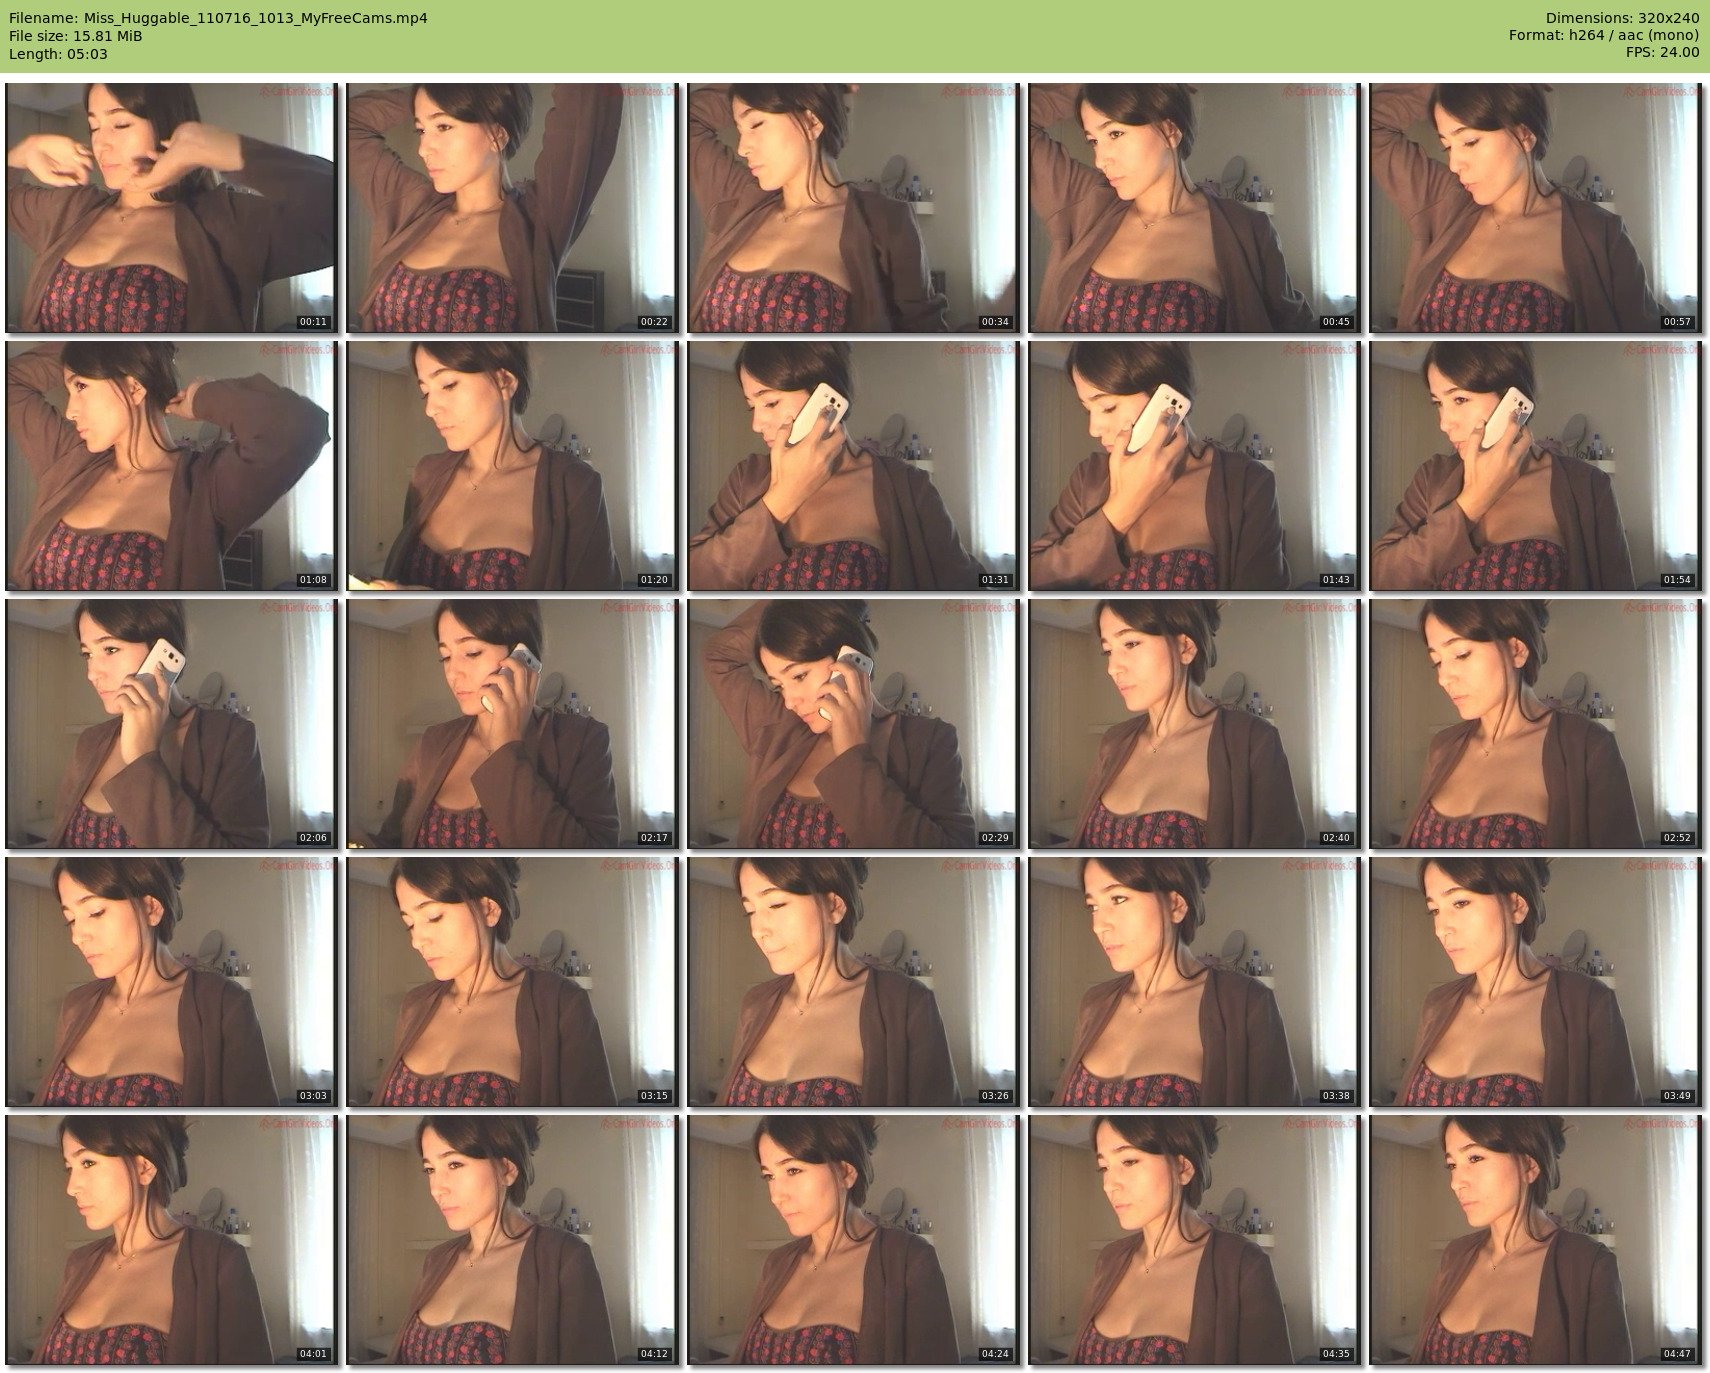Click the frame at 02:17
The width and height of the screenshot is (1710, 1373).
[512, 724]
